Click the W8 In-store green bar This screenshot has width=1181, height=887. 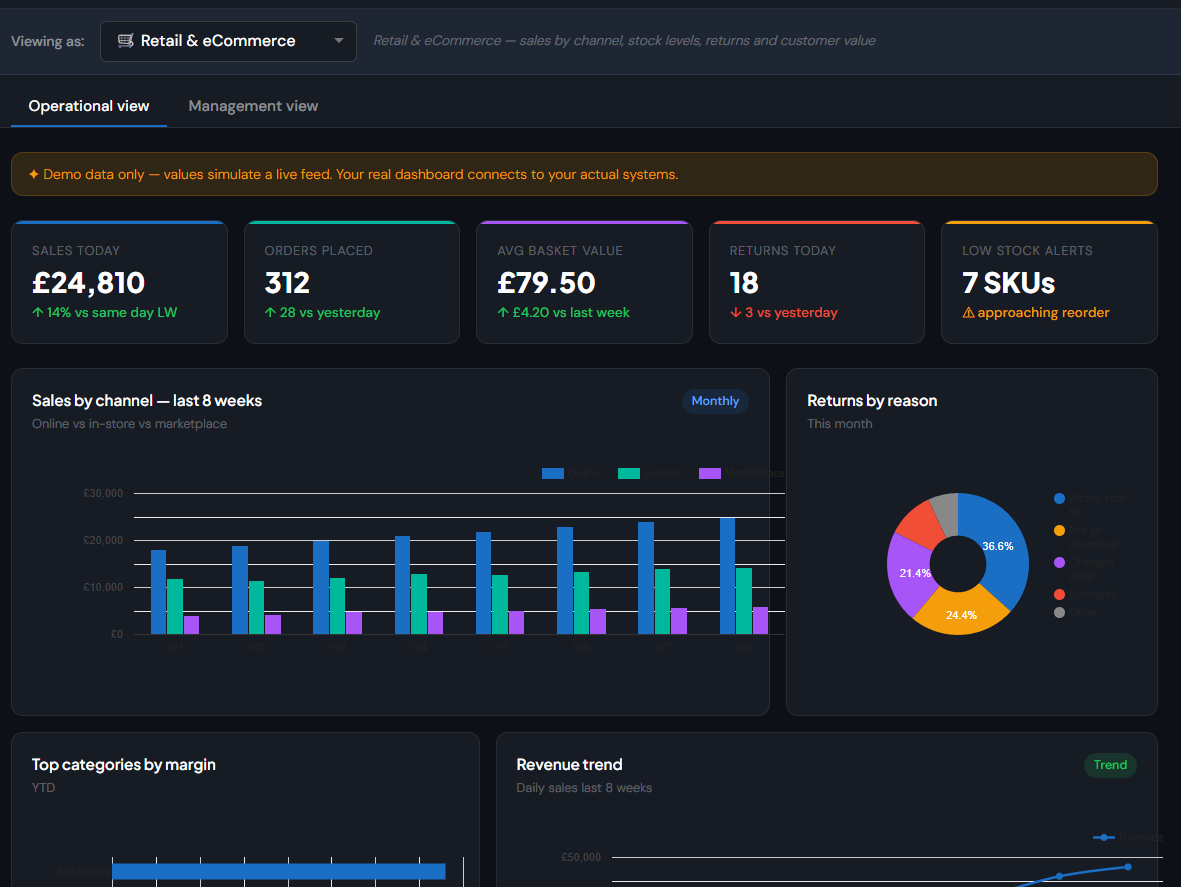click(744, 601)
